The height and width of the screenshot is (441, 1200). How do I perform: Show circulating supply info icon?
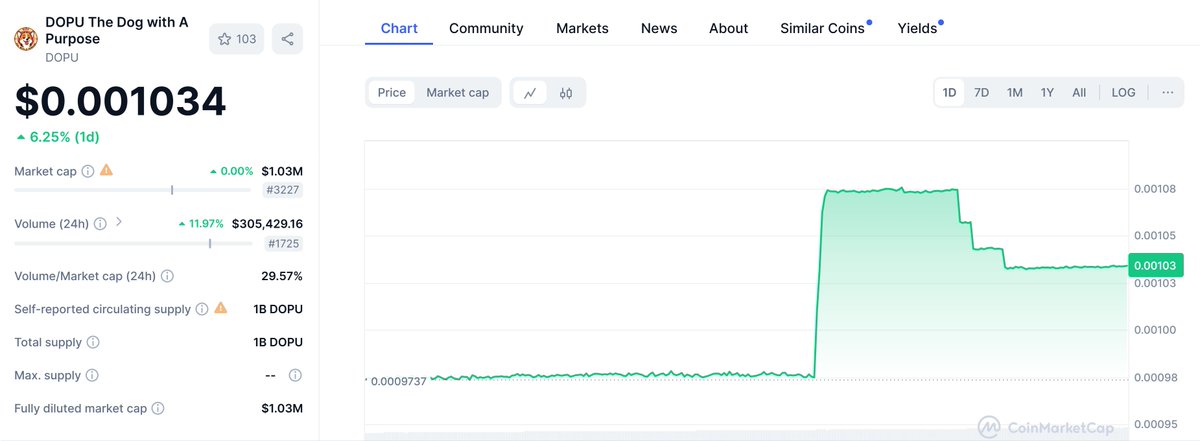coord(202,309)
